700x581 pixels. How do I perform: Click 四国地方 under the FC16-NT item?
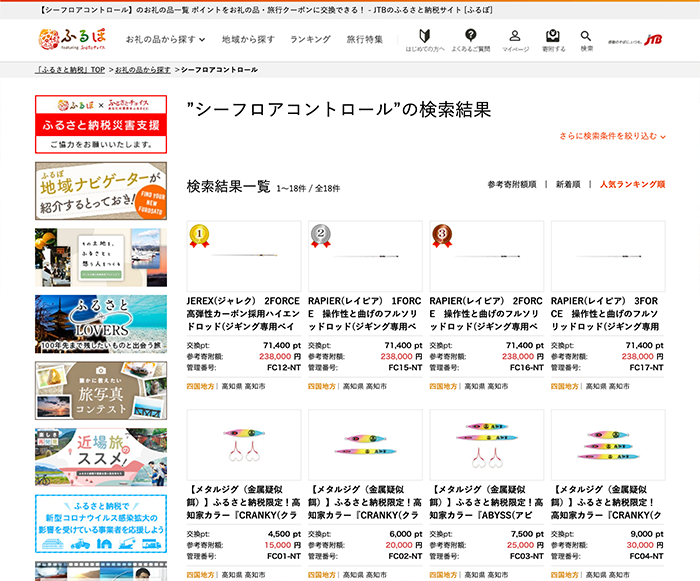coord(443,386)
